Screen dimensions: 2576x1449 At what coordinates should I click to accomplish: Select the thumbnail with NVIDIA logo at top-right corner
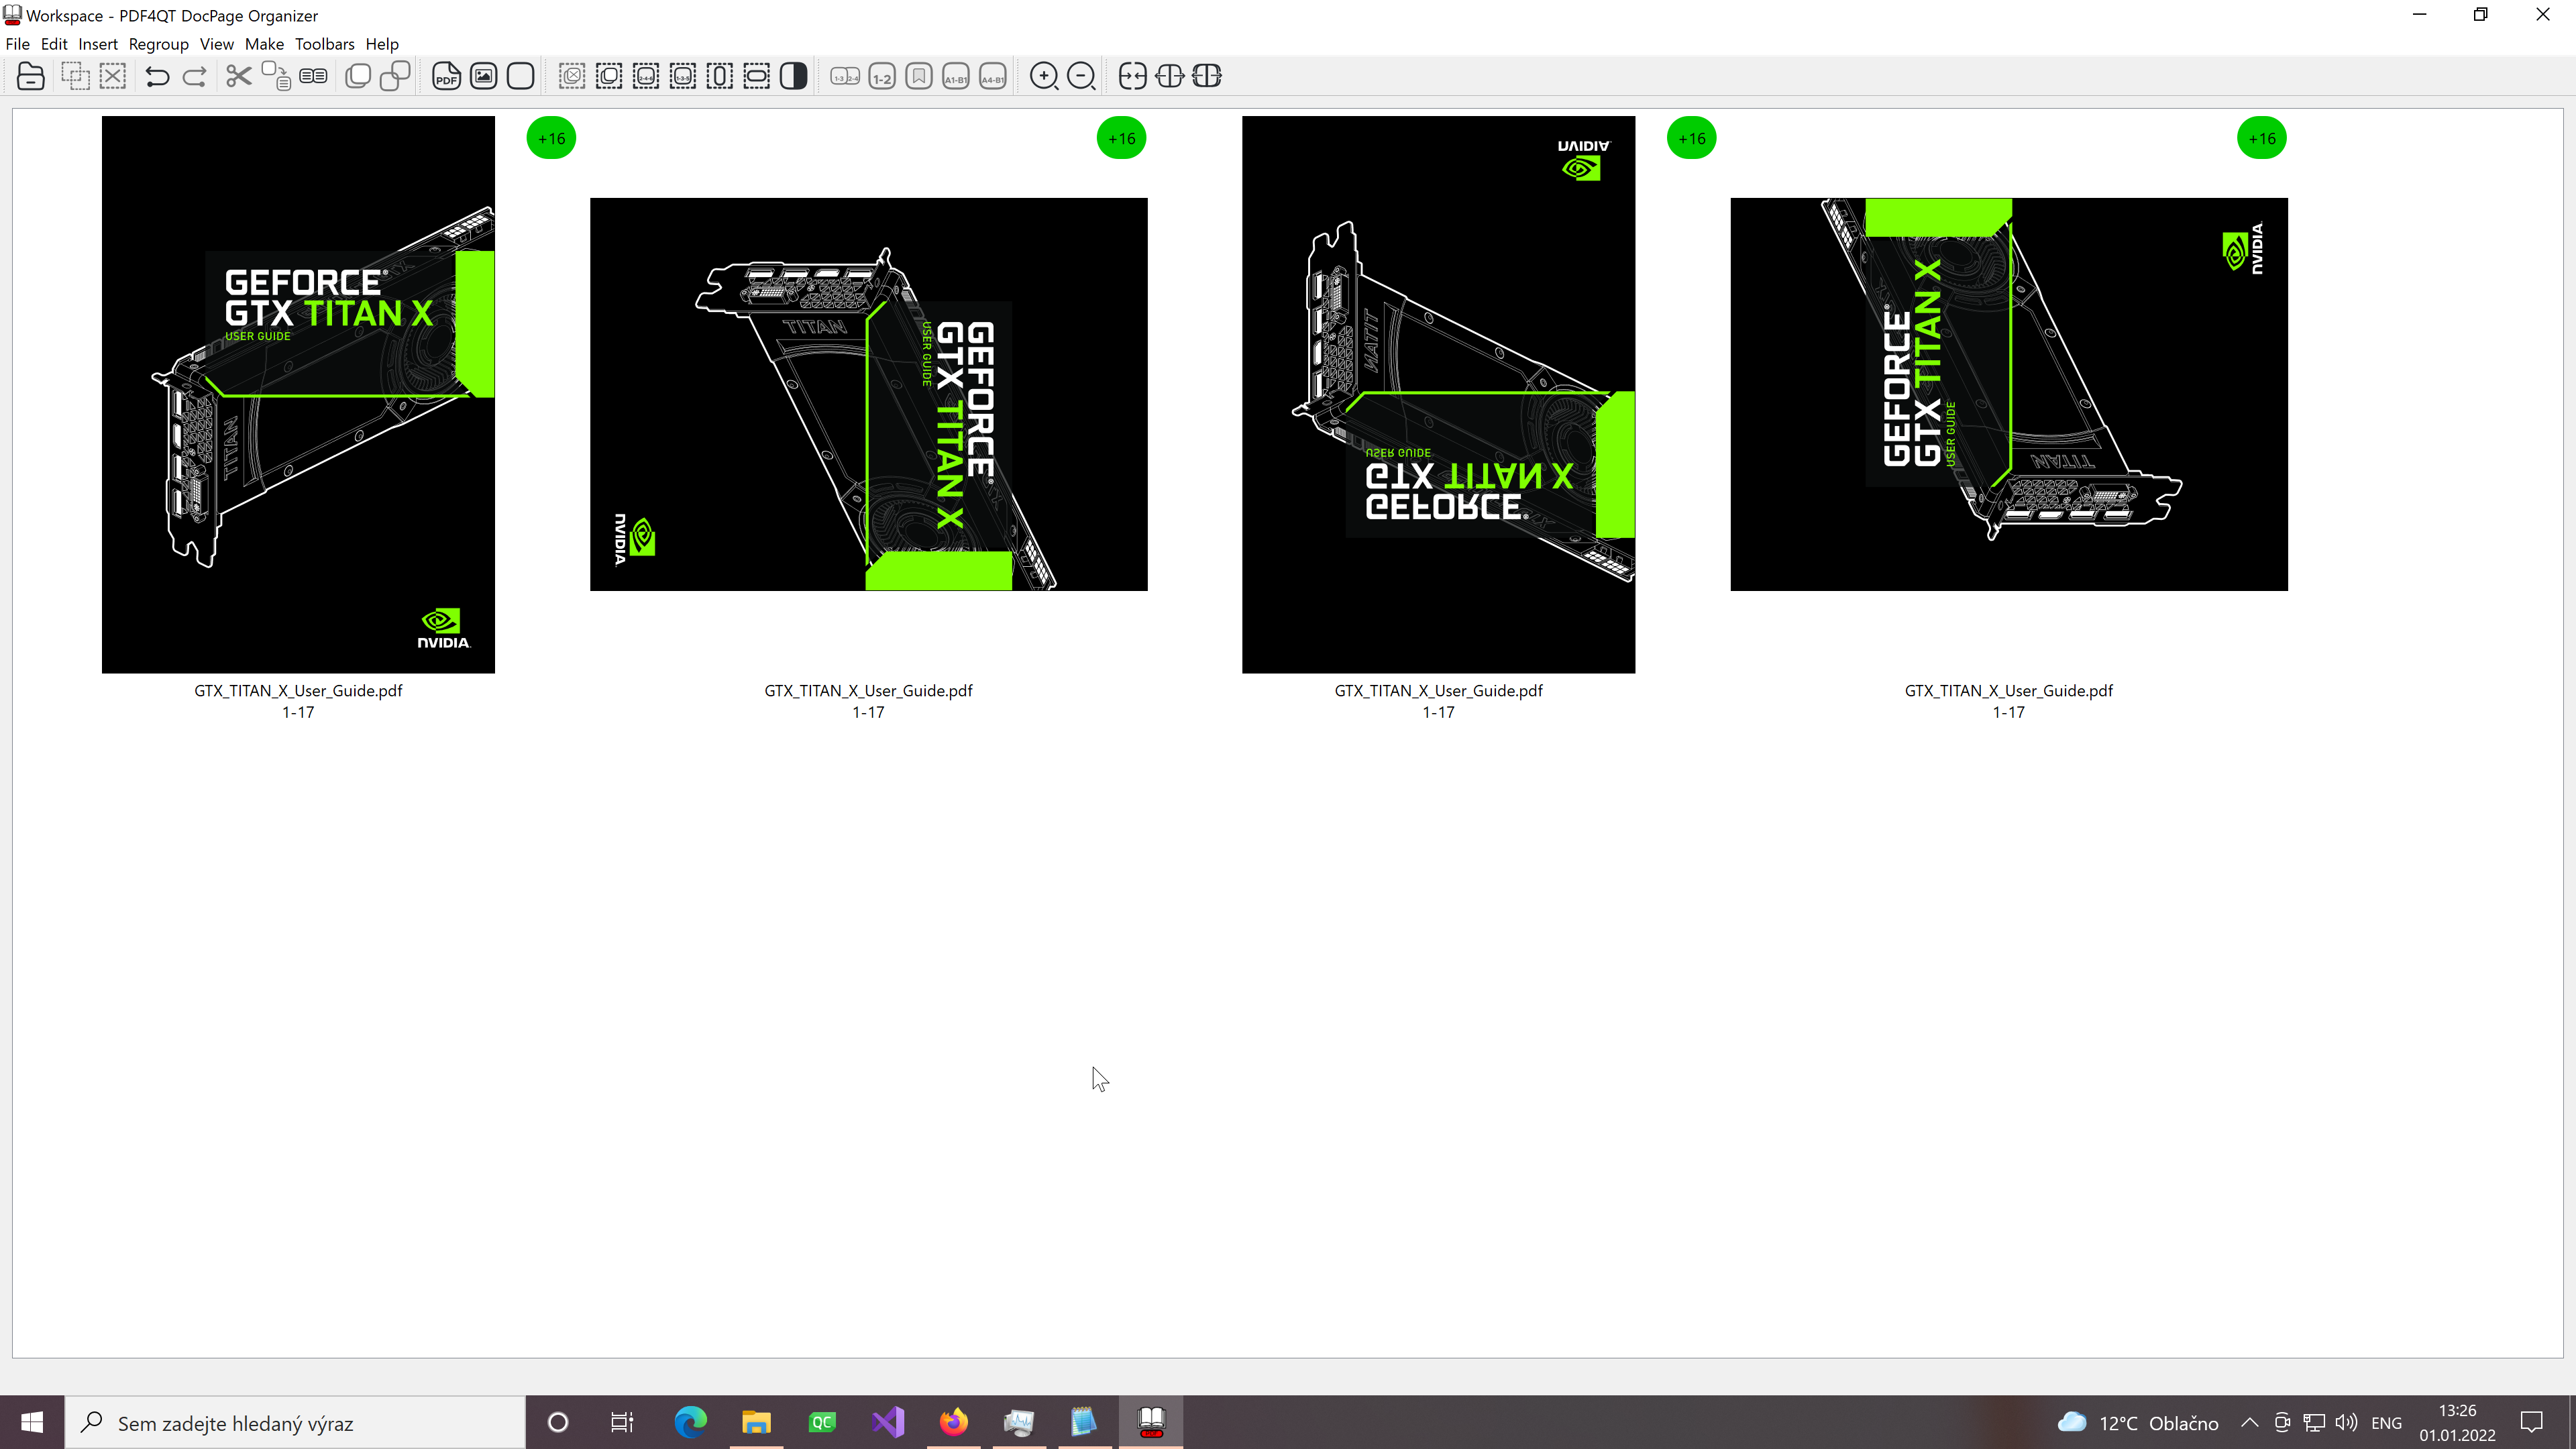point(2009,394)
